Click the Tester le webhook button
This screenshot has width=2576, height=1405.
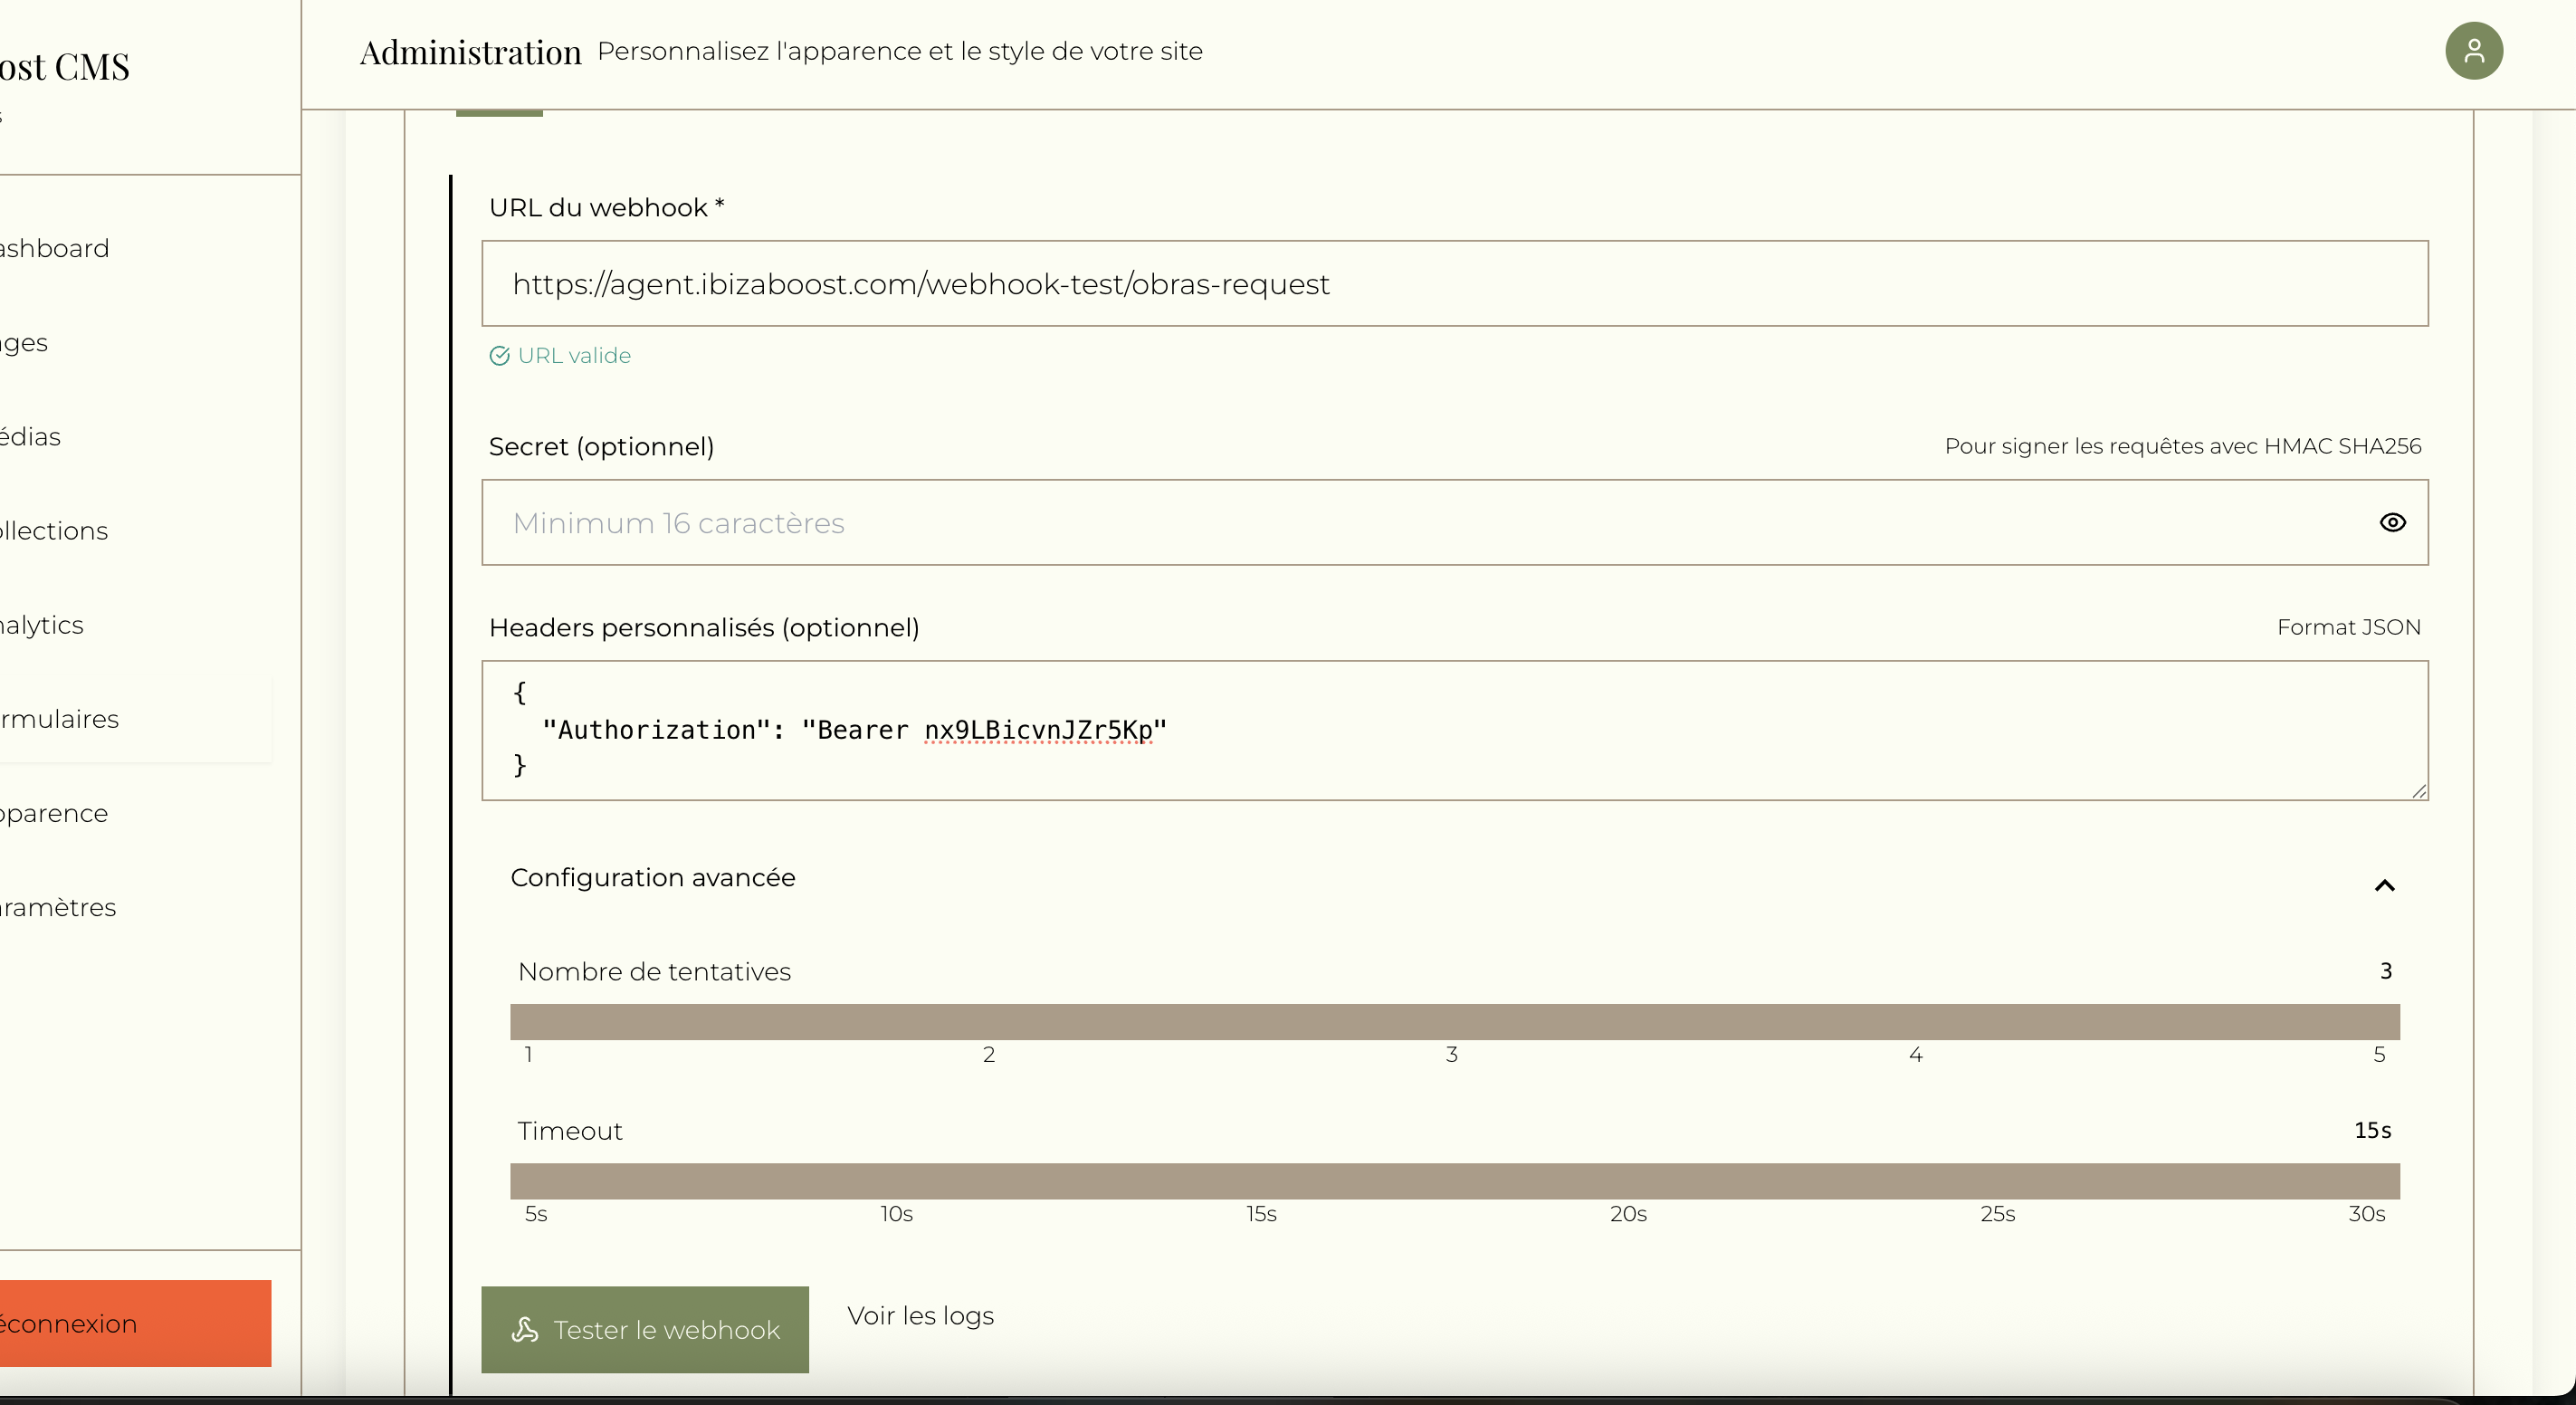tap(645, 1329)
